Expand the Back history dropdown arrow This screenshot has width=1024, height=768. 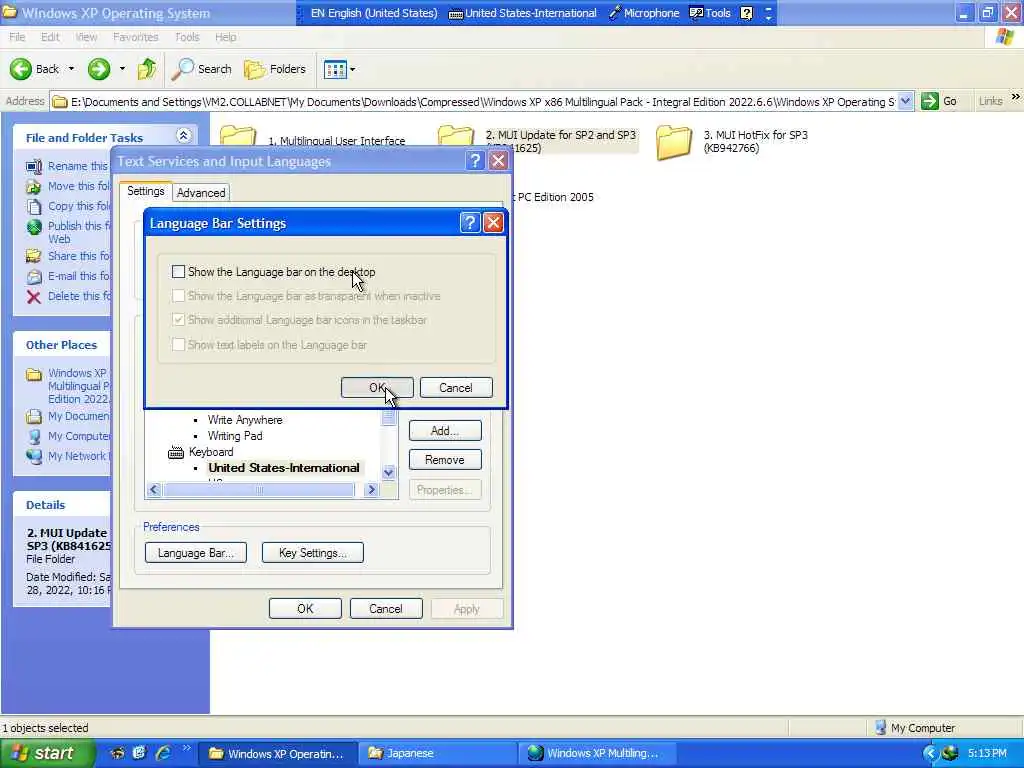pyautogui.click(x=71, y=69)
